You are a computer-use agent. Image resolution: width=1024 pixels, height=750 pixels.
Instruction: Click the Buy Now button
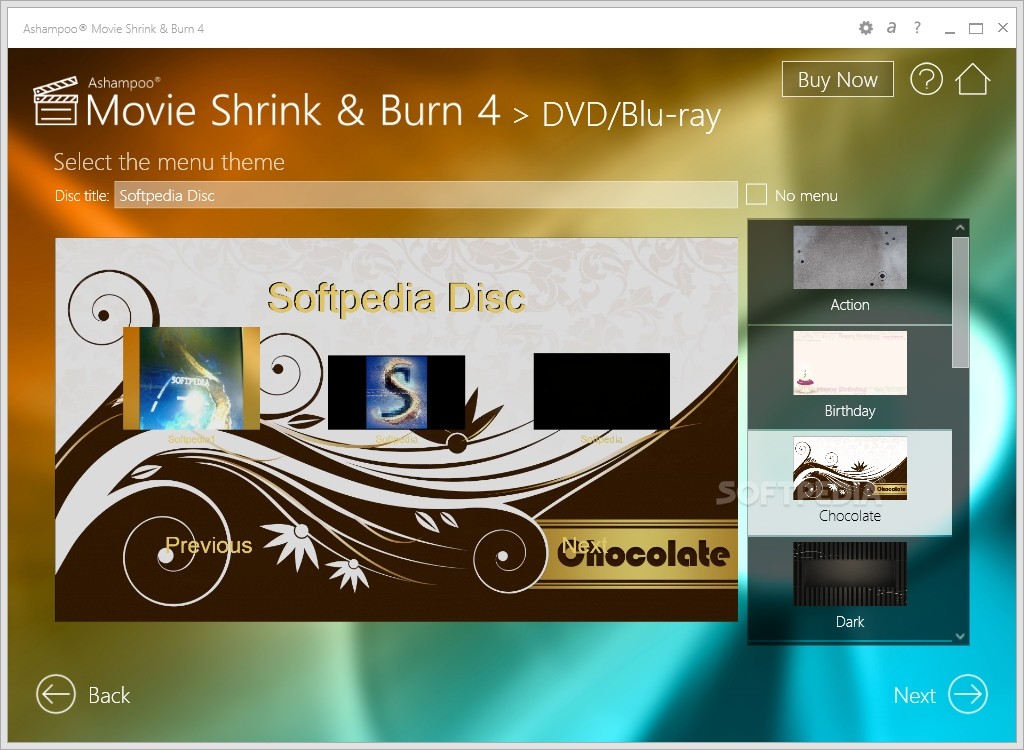[837, 79]
